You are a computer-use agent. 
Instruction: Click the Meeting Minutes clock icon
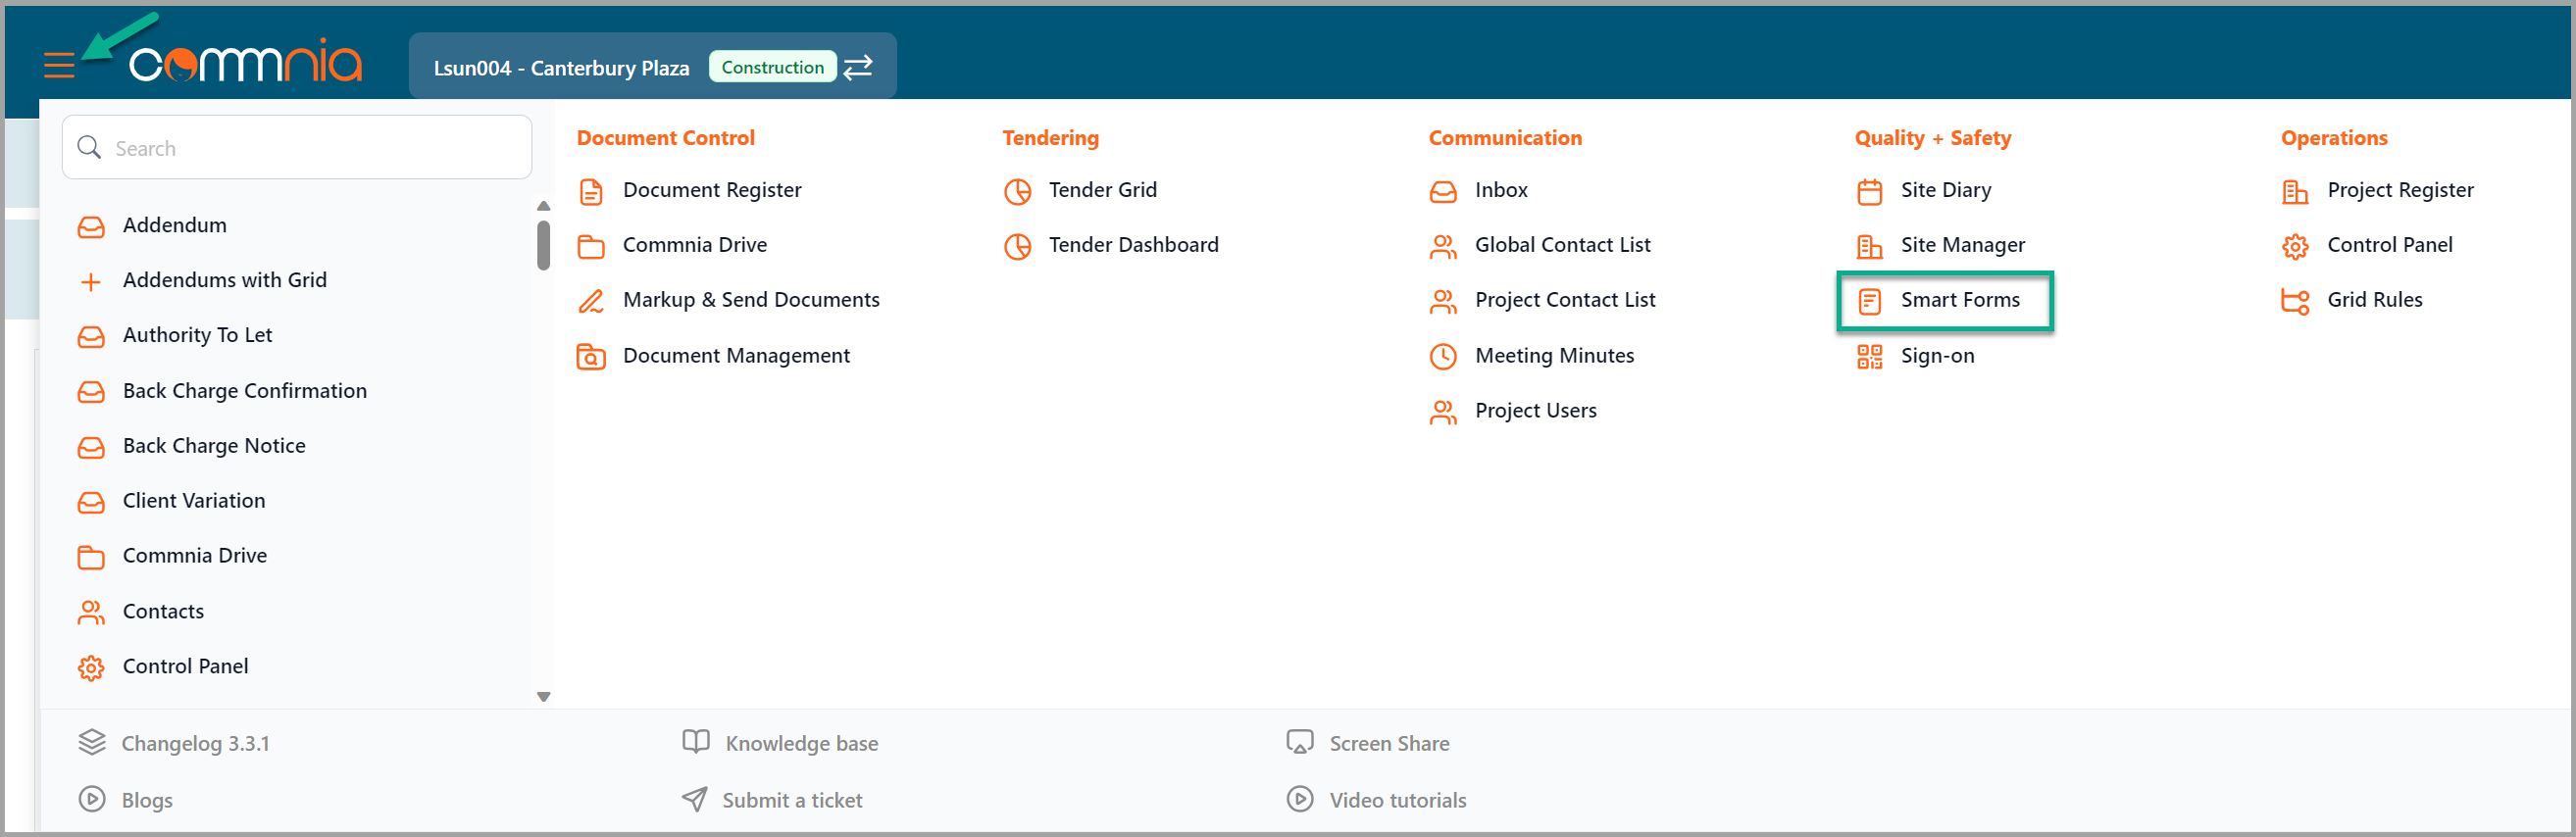pos(1443,357)
